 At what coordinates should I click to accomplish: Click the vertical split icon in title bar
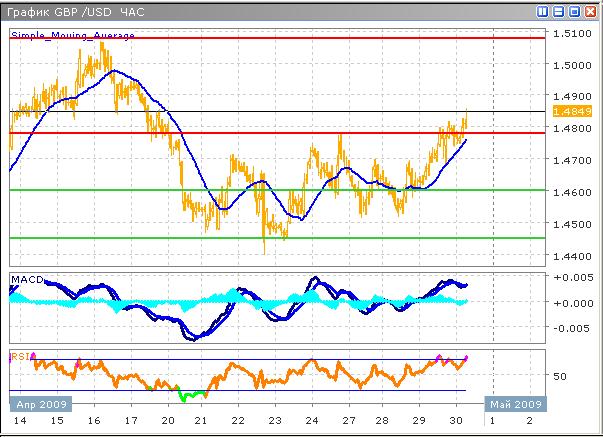[543, 12]
